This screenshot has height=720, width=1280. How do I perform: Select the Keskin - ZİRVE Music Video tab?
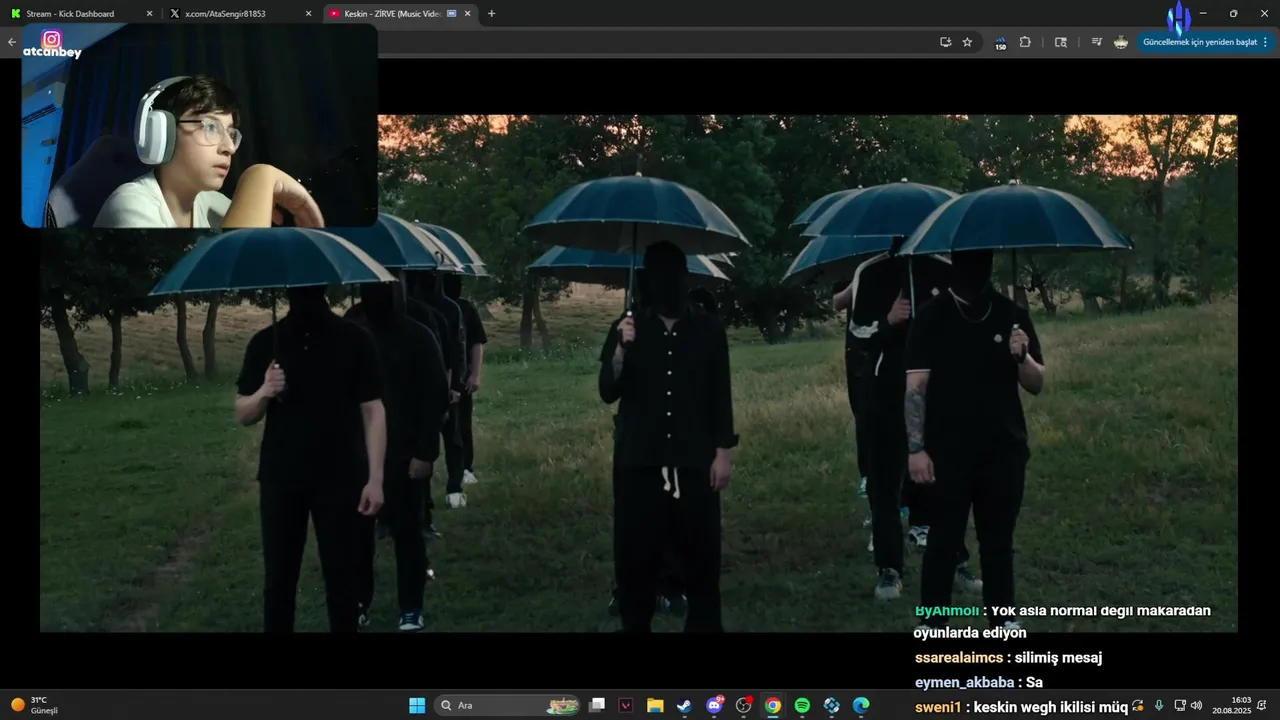click(400, 14)
